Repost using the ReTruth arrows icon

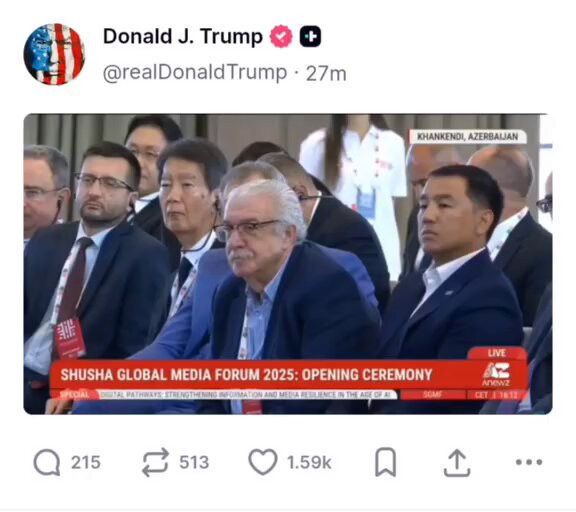point(155,462)
